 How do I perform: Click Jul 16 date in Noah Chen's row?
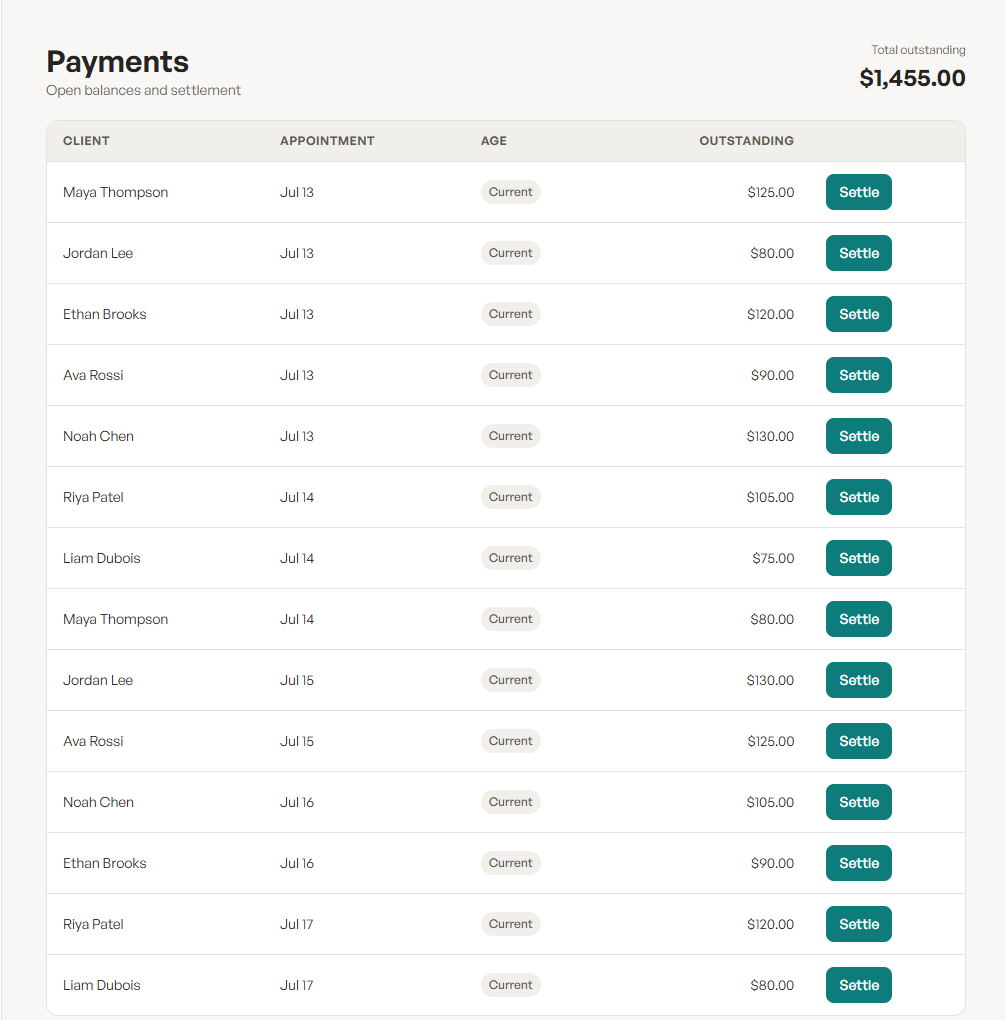point(297,802)
